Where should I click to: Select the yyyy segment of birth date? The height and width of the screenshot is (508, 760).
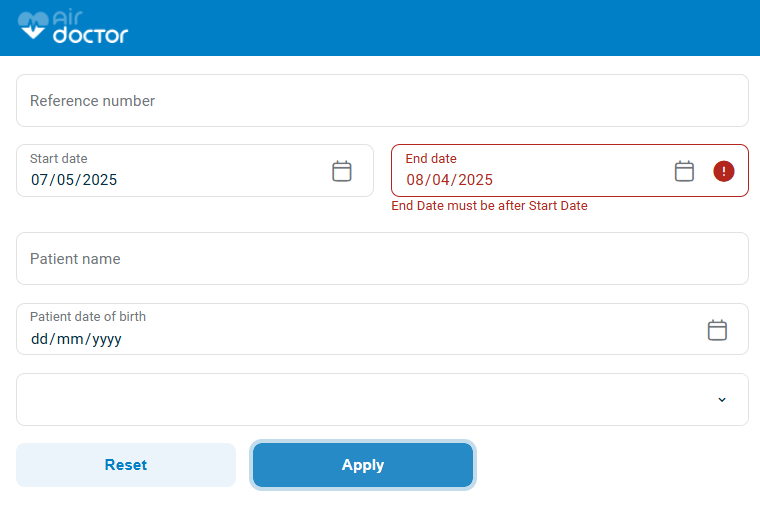(107, 340)
